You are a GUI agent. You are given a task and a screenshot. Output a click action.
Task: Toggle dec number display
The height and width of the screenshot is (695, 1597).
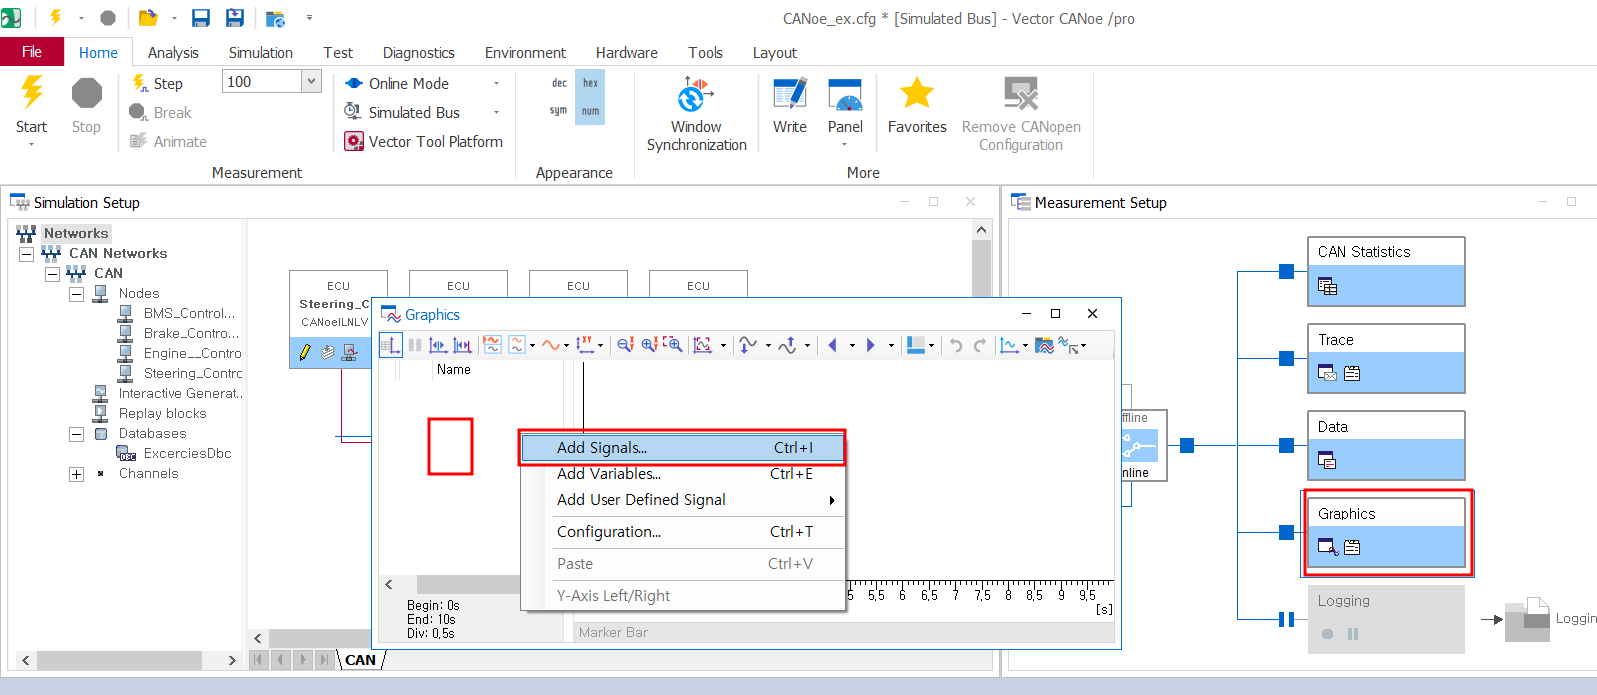(559, 83)
